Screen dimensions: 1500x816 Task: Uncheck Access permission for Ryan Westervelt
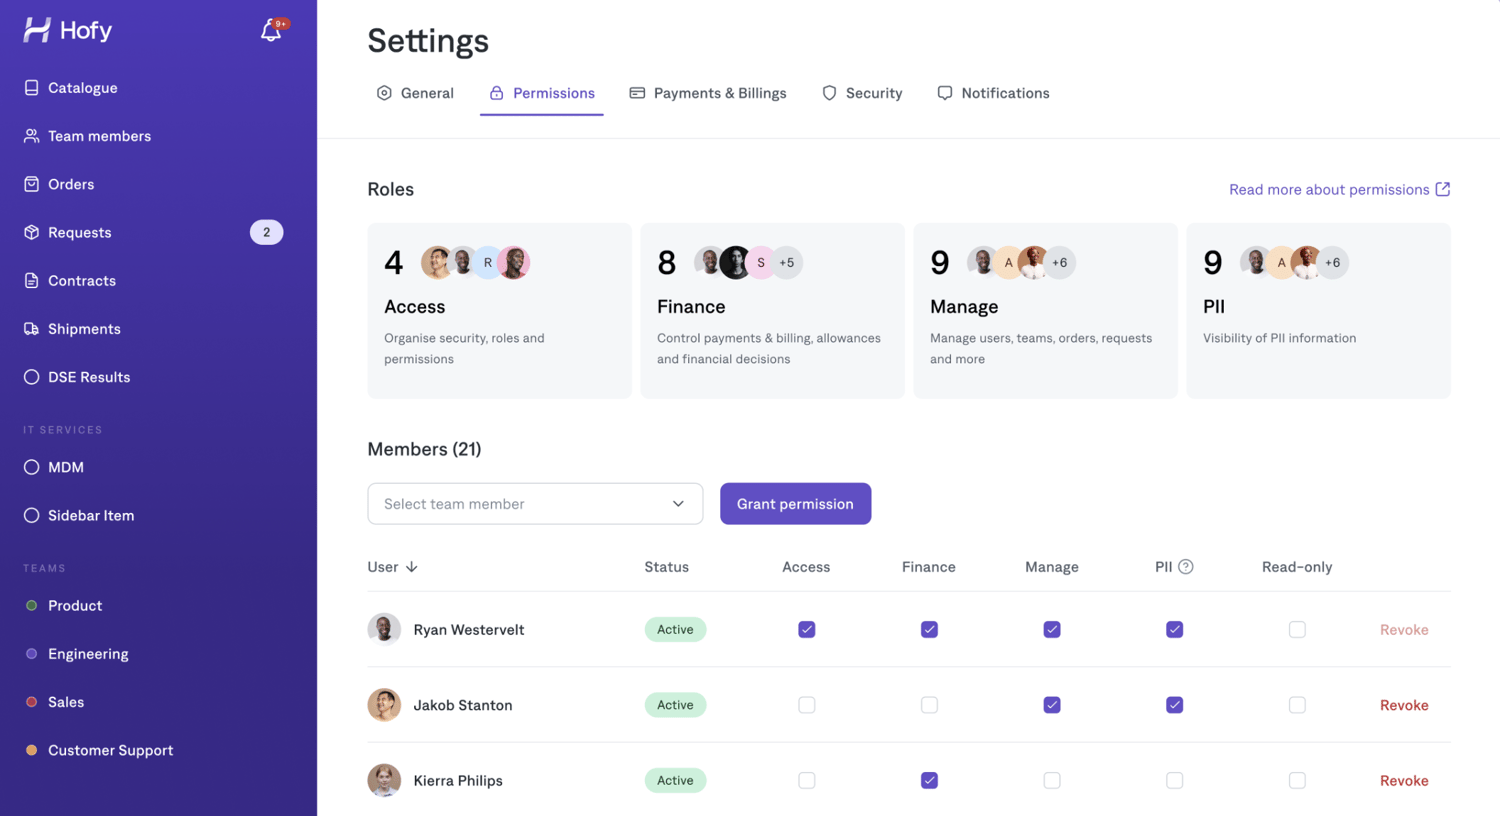coord(807,630)
